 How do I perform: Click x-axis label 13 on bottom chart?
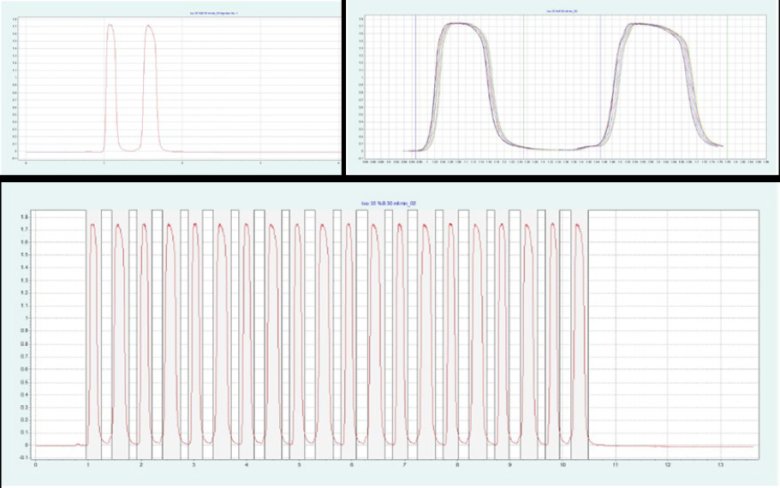(720, 465)
